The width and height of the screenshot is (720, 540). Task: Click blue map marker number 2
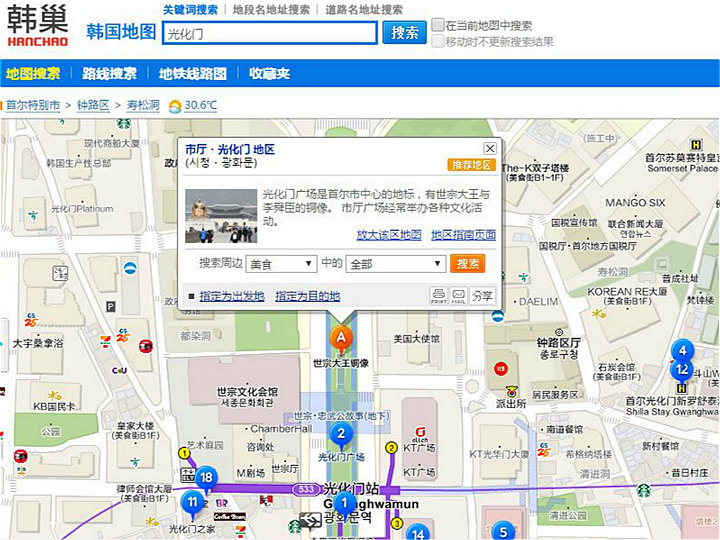point(341,435)
